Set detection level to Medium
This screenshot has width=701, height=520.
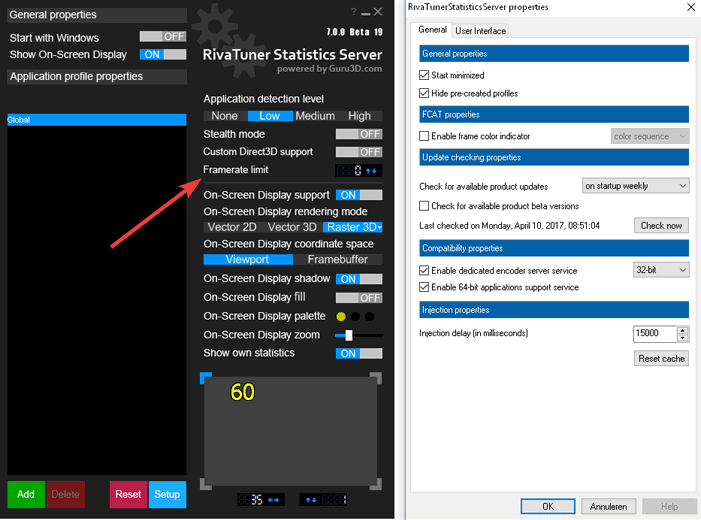tap(315, 116)
